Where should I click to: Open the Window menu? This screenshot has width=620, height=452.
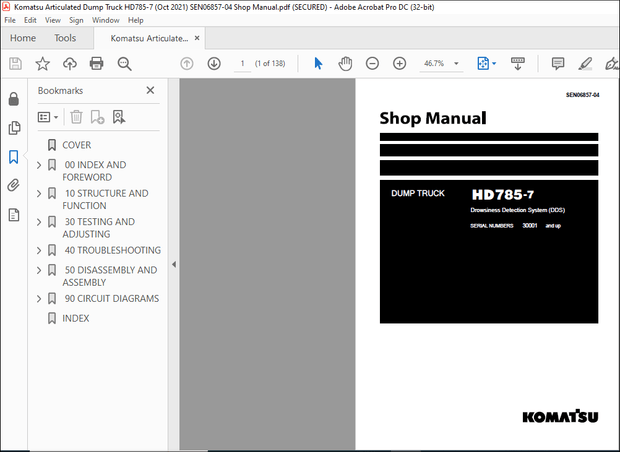tap(106, 20)
